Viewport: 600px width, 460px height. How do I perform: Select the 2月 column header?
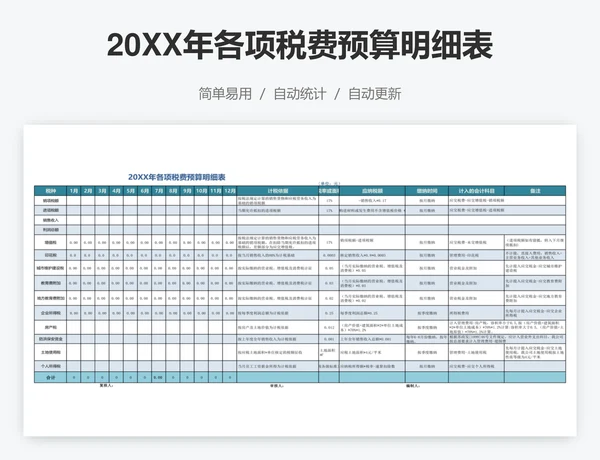pyautogui.click(x=88, y=191)
